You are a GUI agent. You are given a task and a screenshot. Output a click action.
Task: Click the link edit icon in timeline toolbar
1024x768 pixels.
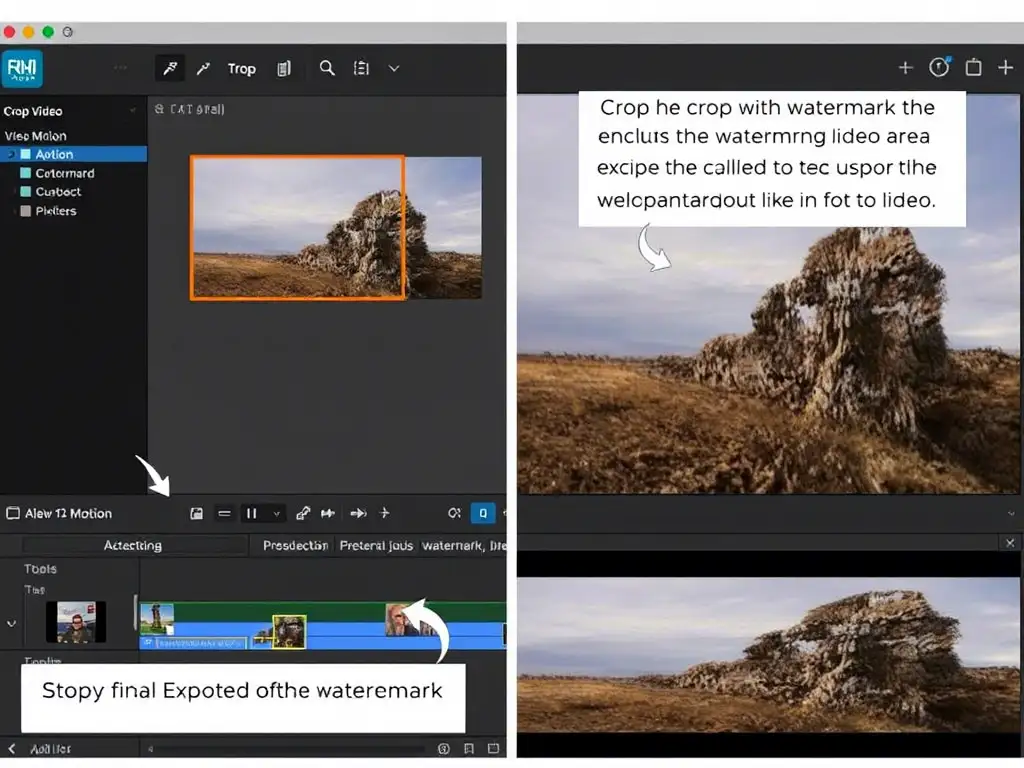click(x=303, y=513)
